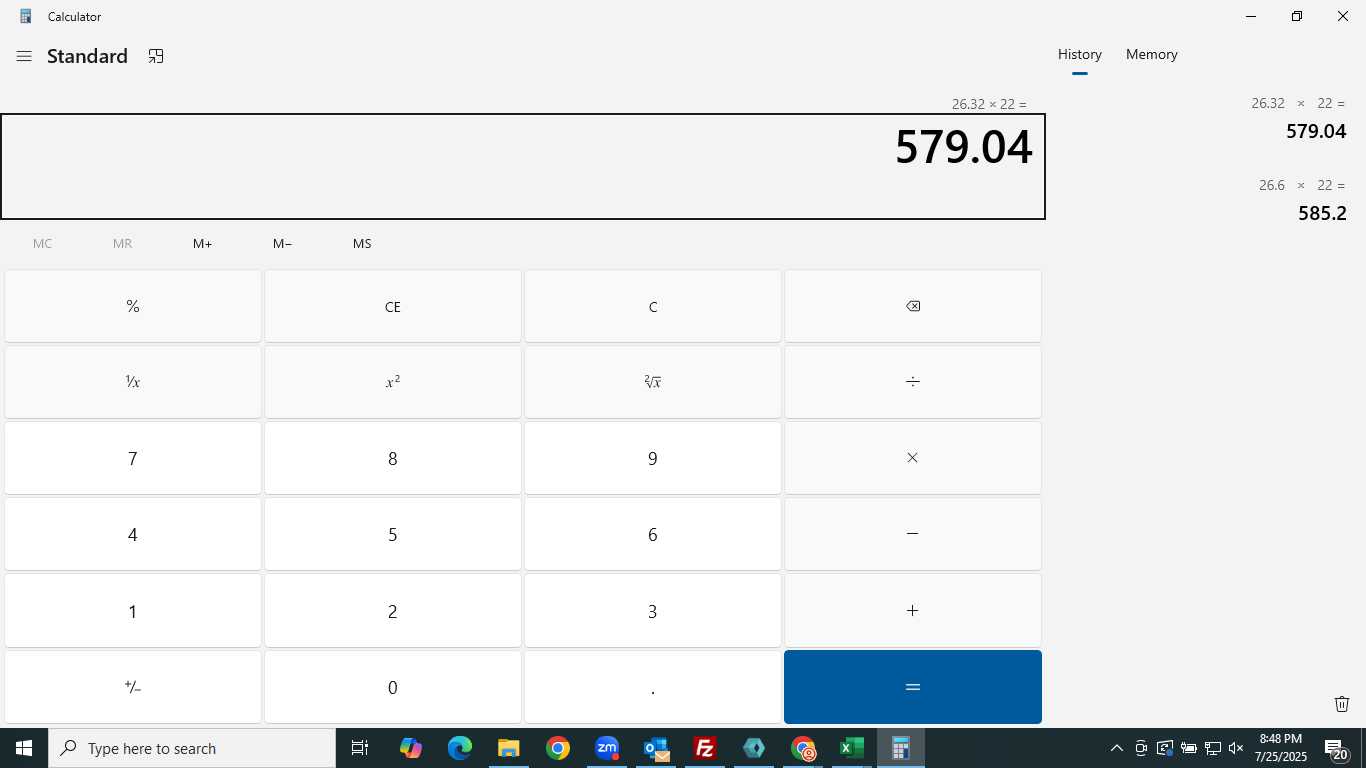Click the decimal point key
The height and width of the screenshot is (768, 1366).
pyautogui.click(x=653, y=687)
